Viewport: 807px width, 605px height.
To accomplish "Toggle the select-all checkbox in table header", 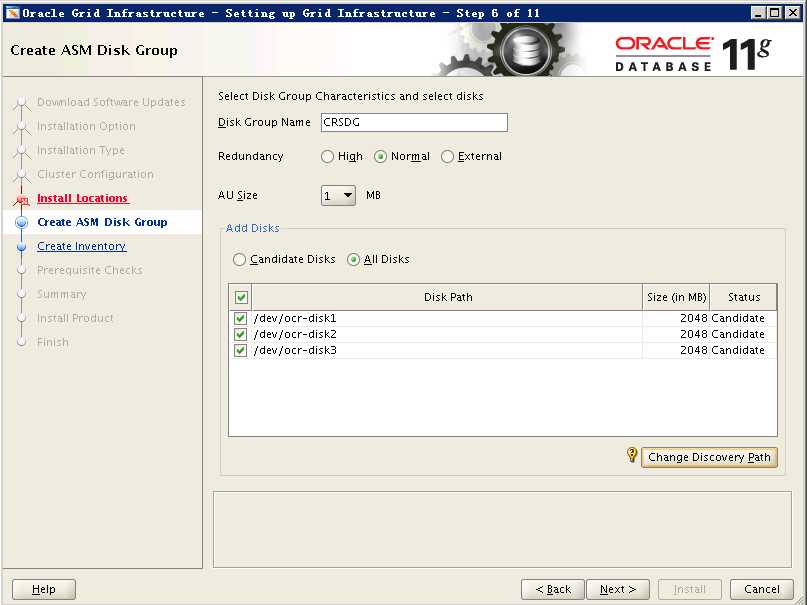I will click(x=241, y=297).
